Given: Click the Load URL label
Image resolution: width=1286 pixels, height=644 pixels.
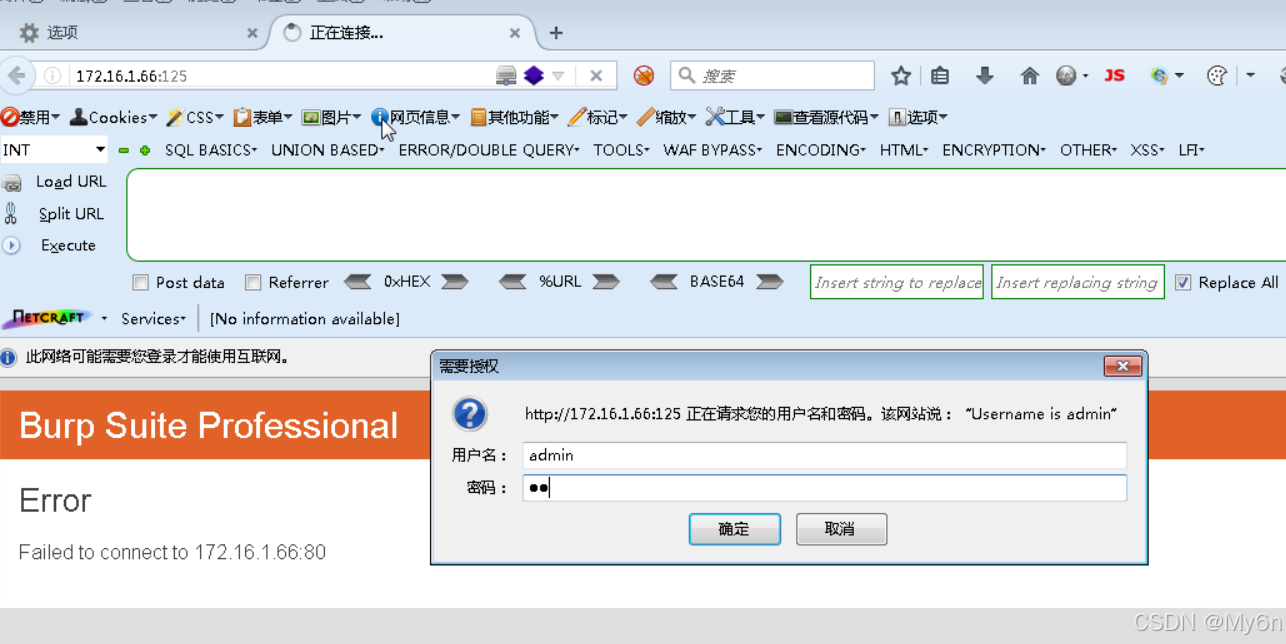Looking at the screenshot, I should point(71,182).
